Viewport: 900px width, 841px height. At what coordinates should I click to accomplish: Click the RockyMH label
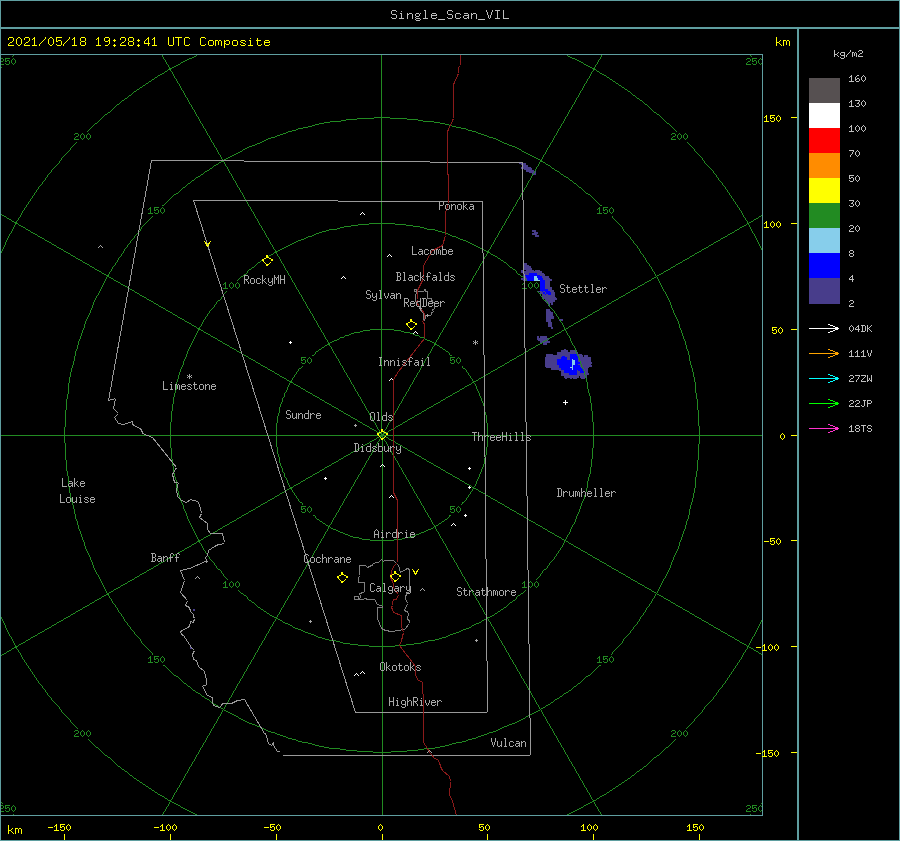[x=264, y=280]
